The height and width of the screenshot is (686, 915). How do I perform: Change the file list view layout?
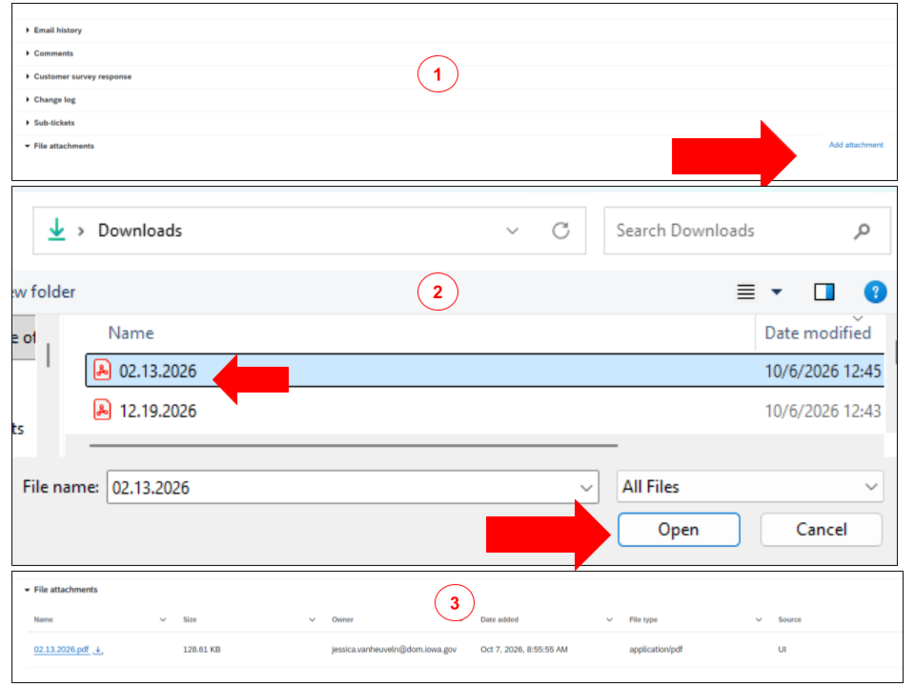click(746, 292)
